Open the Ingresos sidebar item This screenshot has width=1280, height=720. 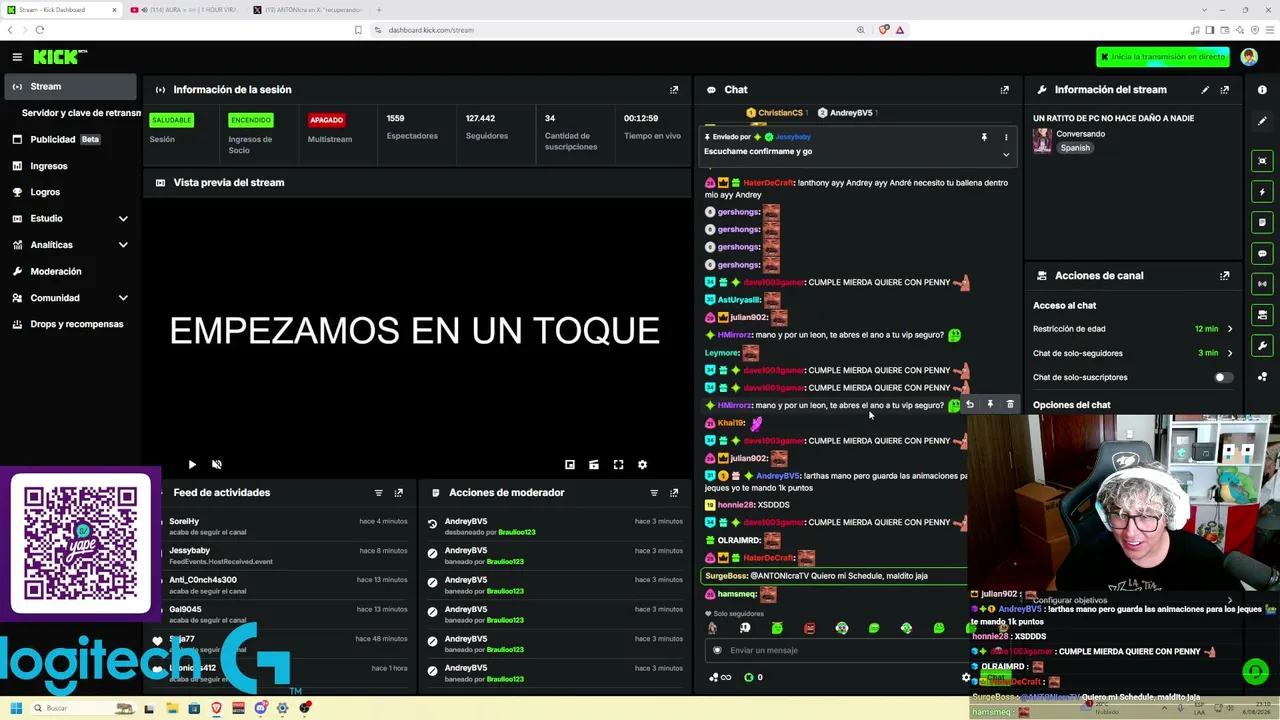pyautogui.click(x=69, y=166)
